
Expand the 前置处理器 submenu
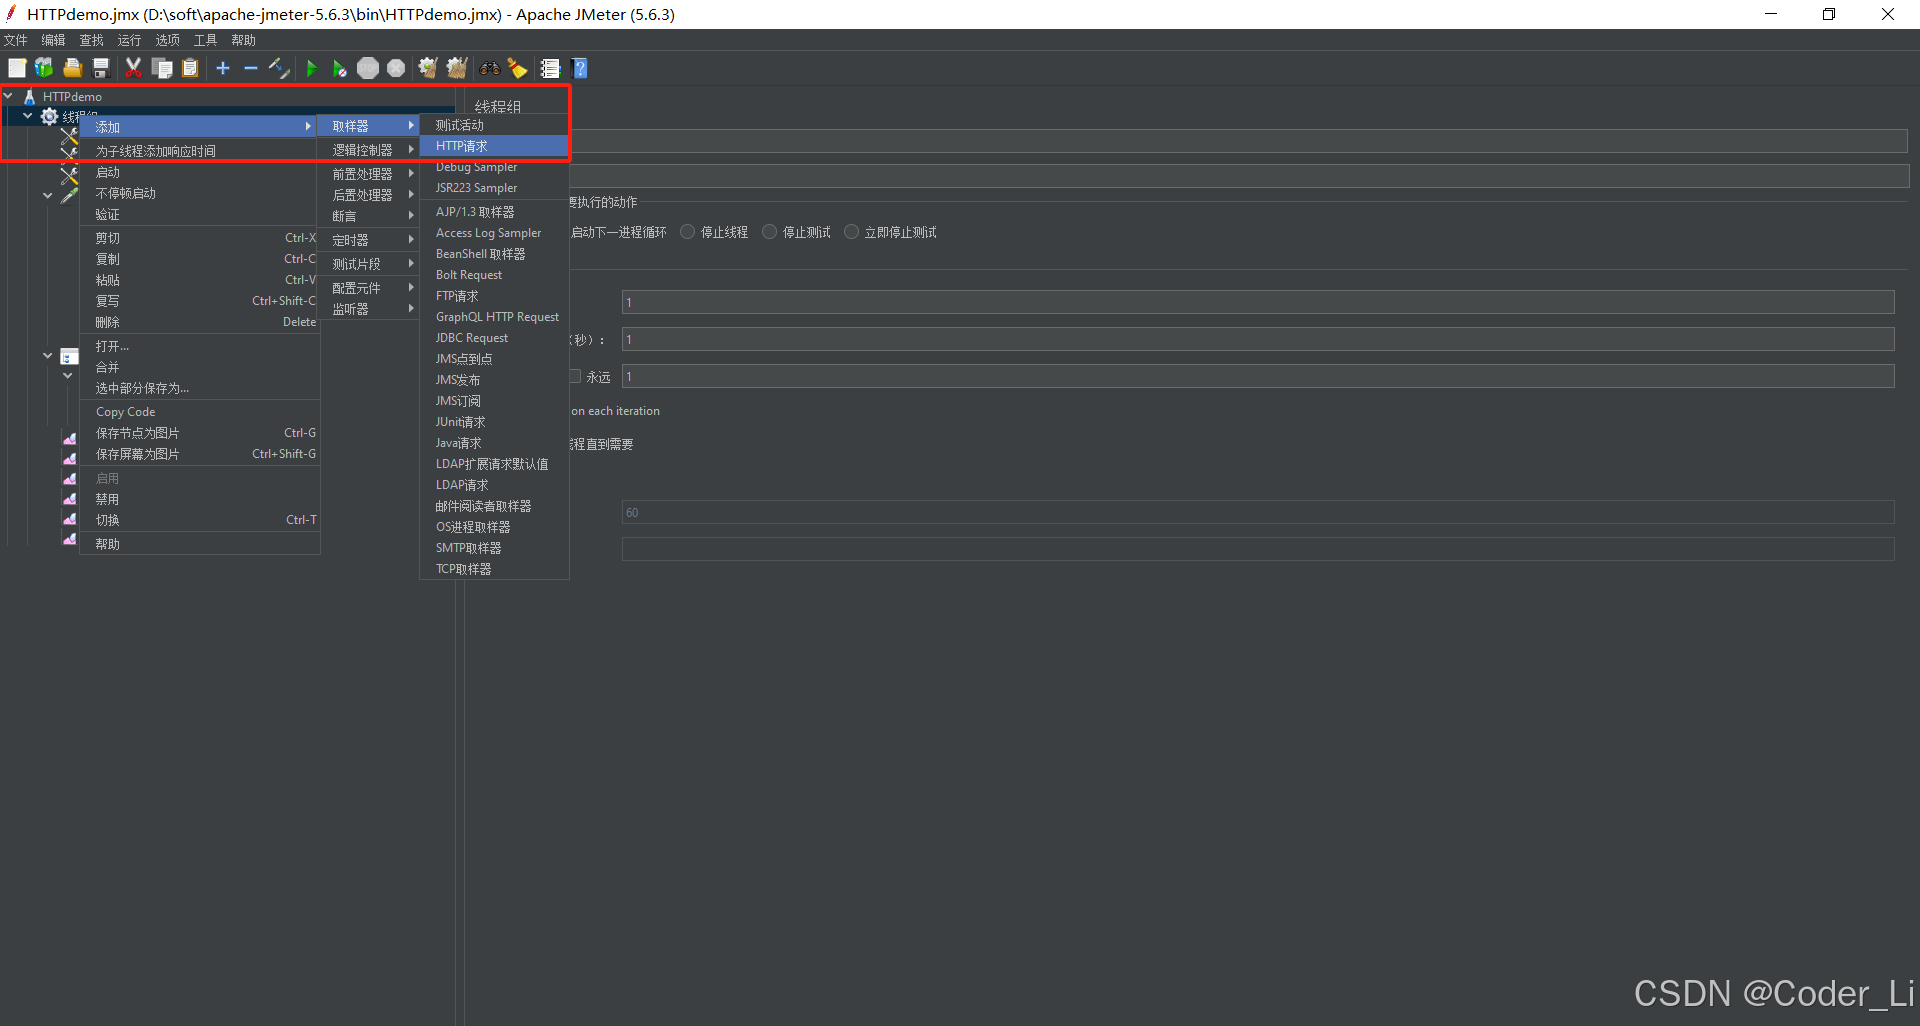click(x=369, y=174)
